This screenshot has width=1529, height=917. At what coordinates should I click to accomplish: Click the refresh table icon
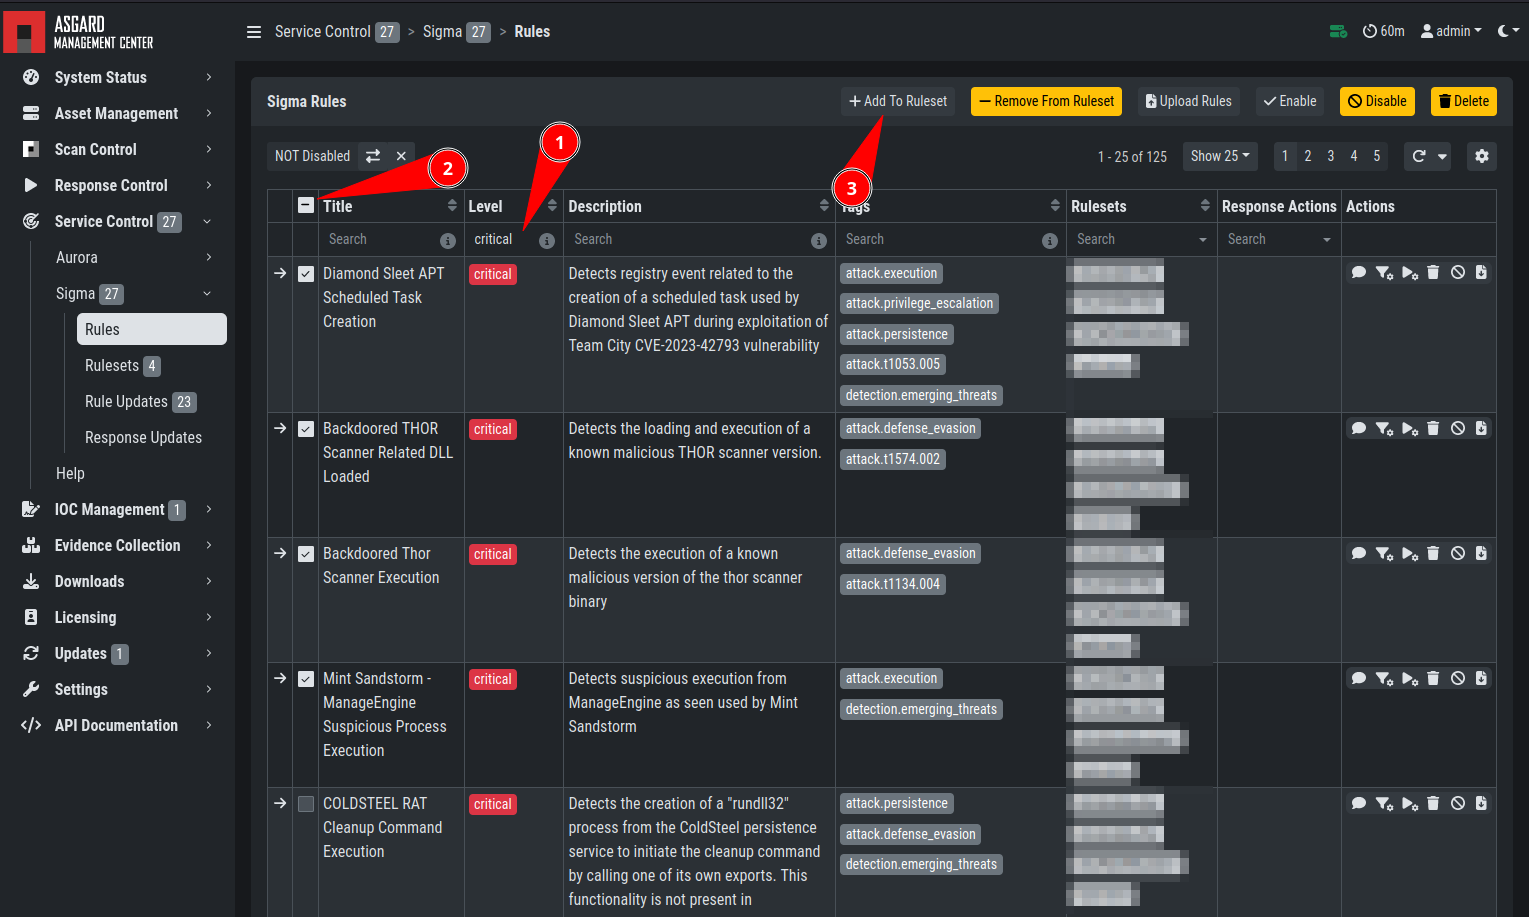[1418, 156]
